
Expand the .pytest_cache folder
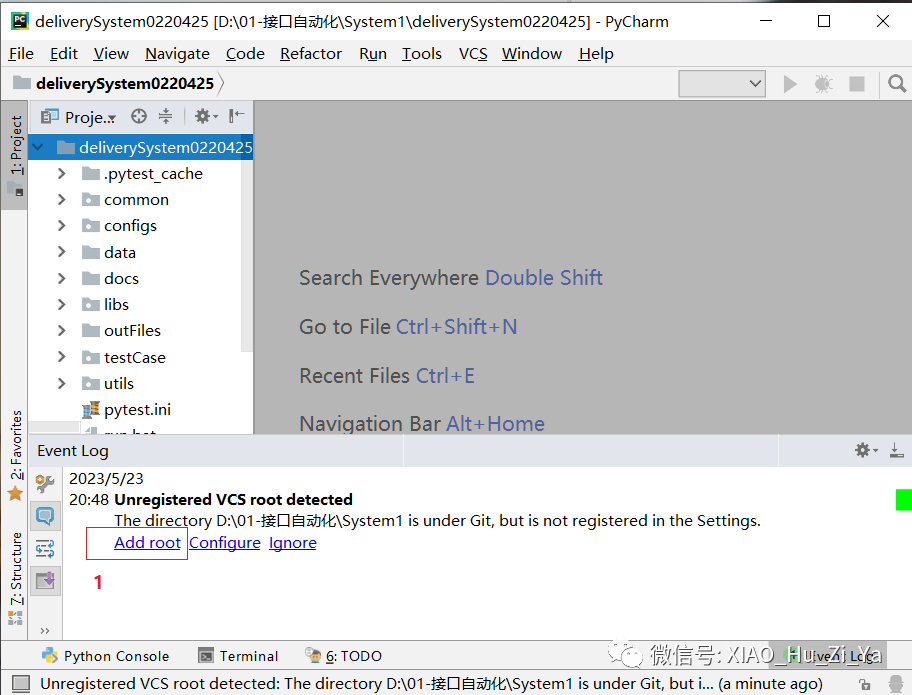tap(62, 173)
